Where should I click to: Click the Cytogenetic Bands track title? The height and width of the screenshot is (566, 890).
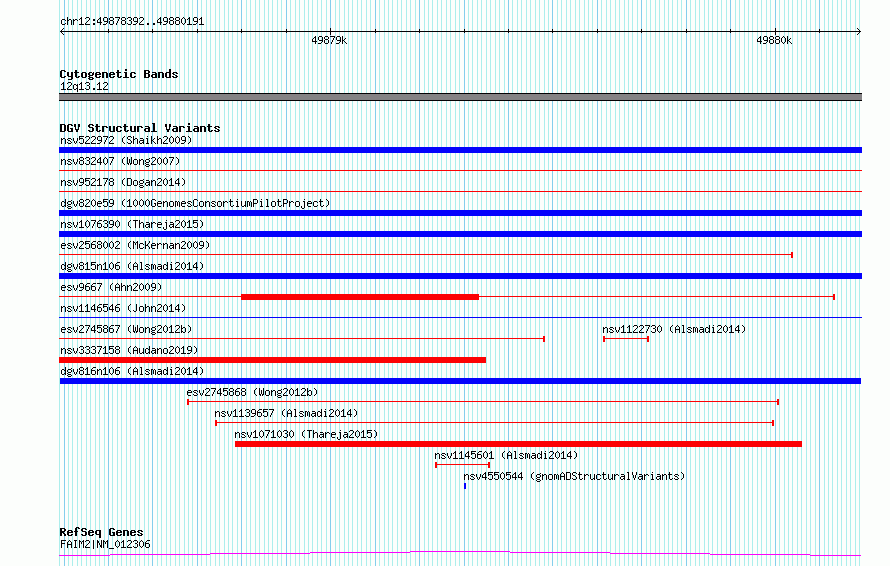point(119,74)
